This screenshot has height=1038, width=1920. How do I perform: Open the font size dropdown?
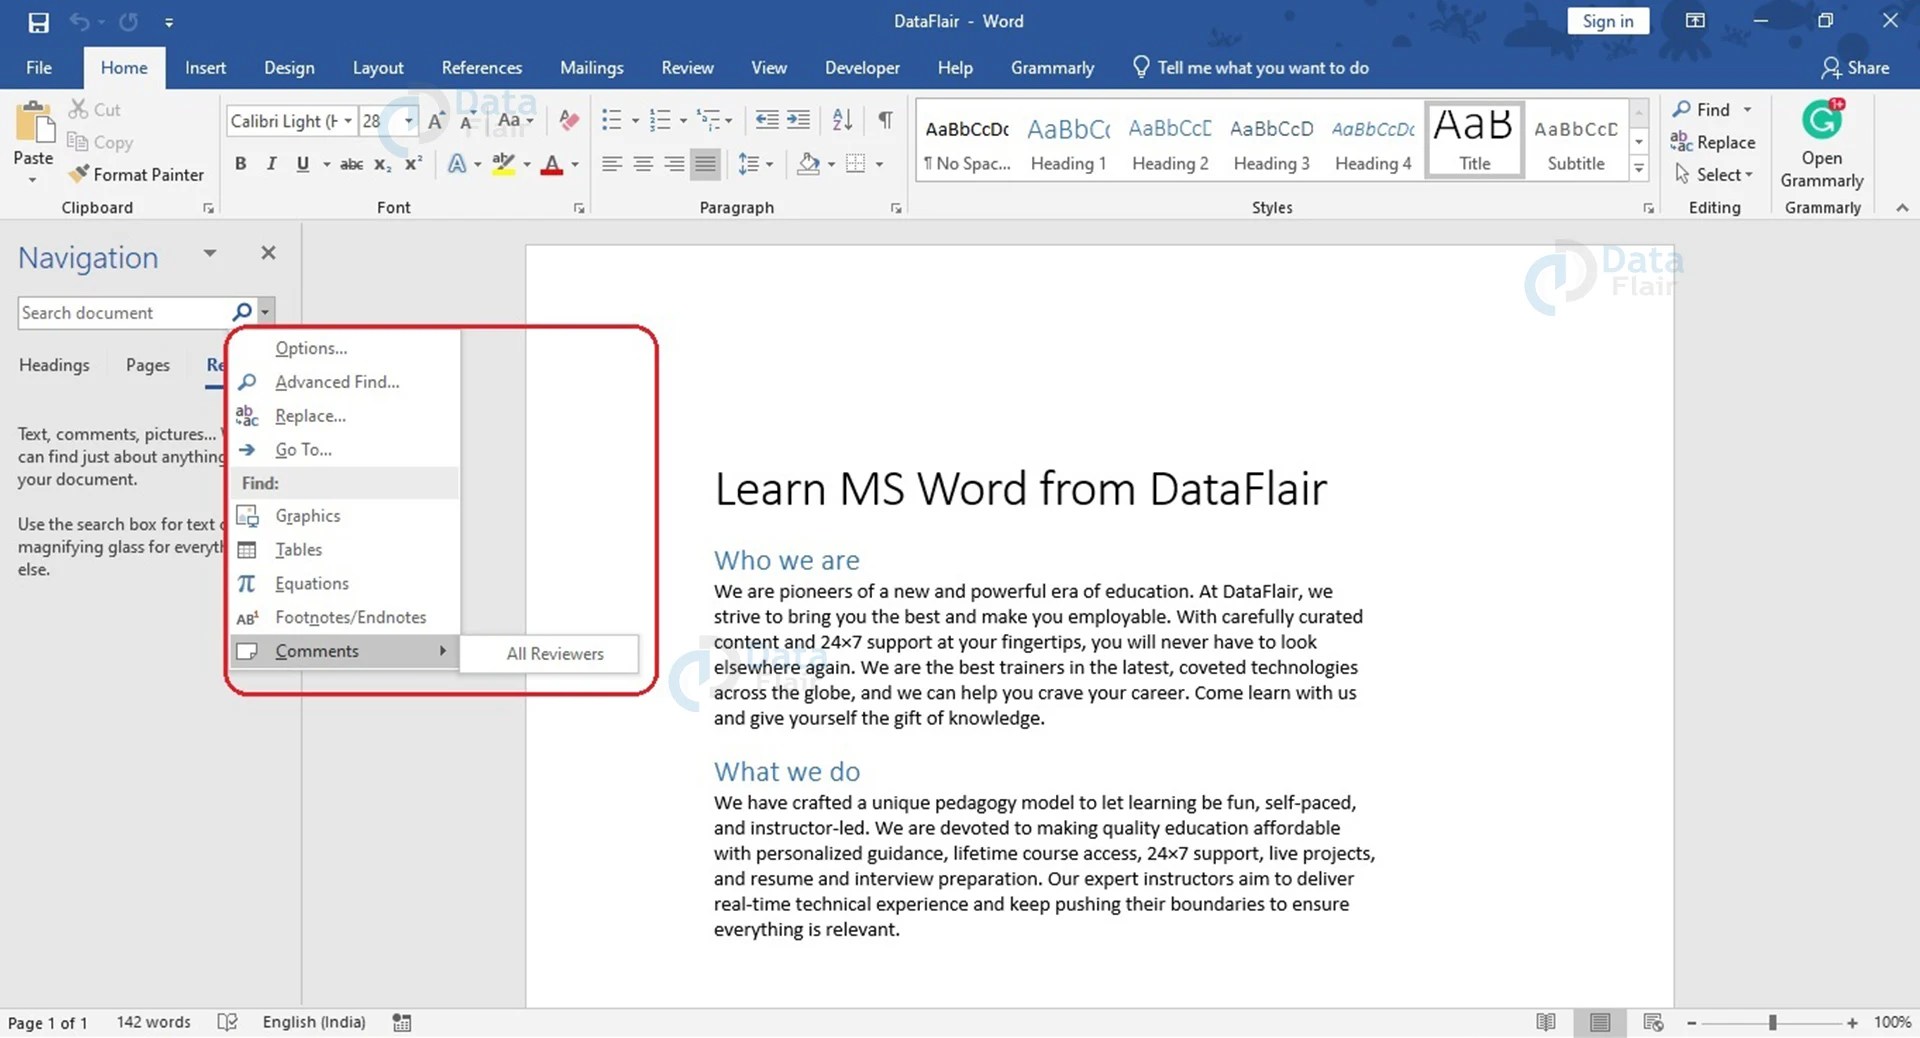click(x=406, y=120)
